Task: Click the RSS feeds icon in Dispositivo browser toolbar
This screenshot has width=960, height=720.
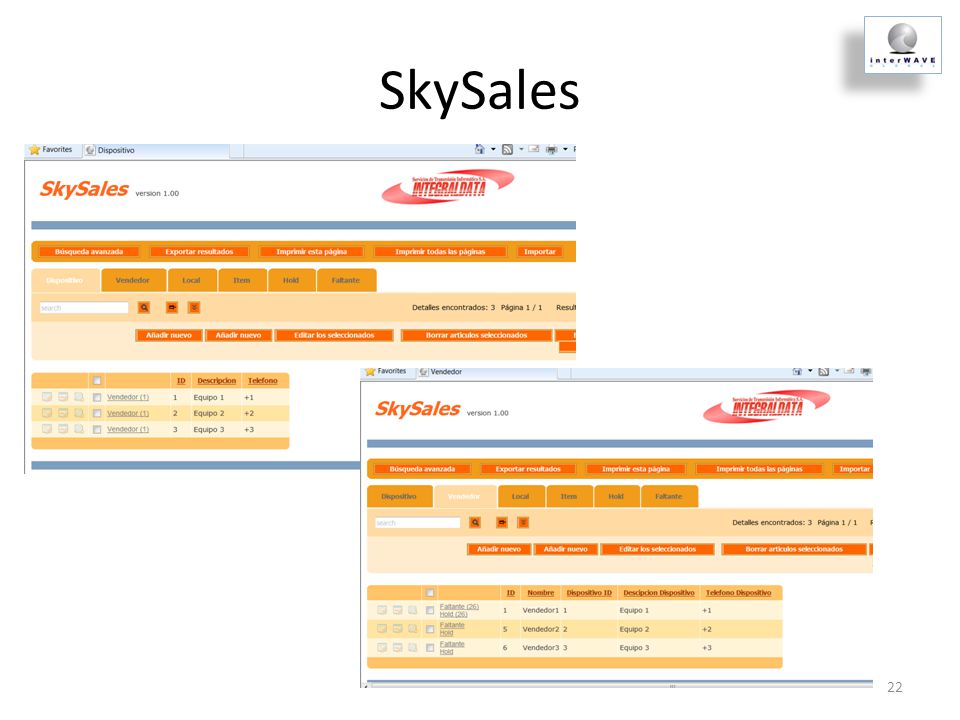Action: click(507, 149)
